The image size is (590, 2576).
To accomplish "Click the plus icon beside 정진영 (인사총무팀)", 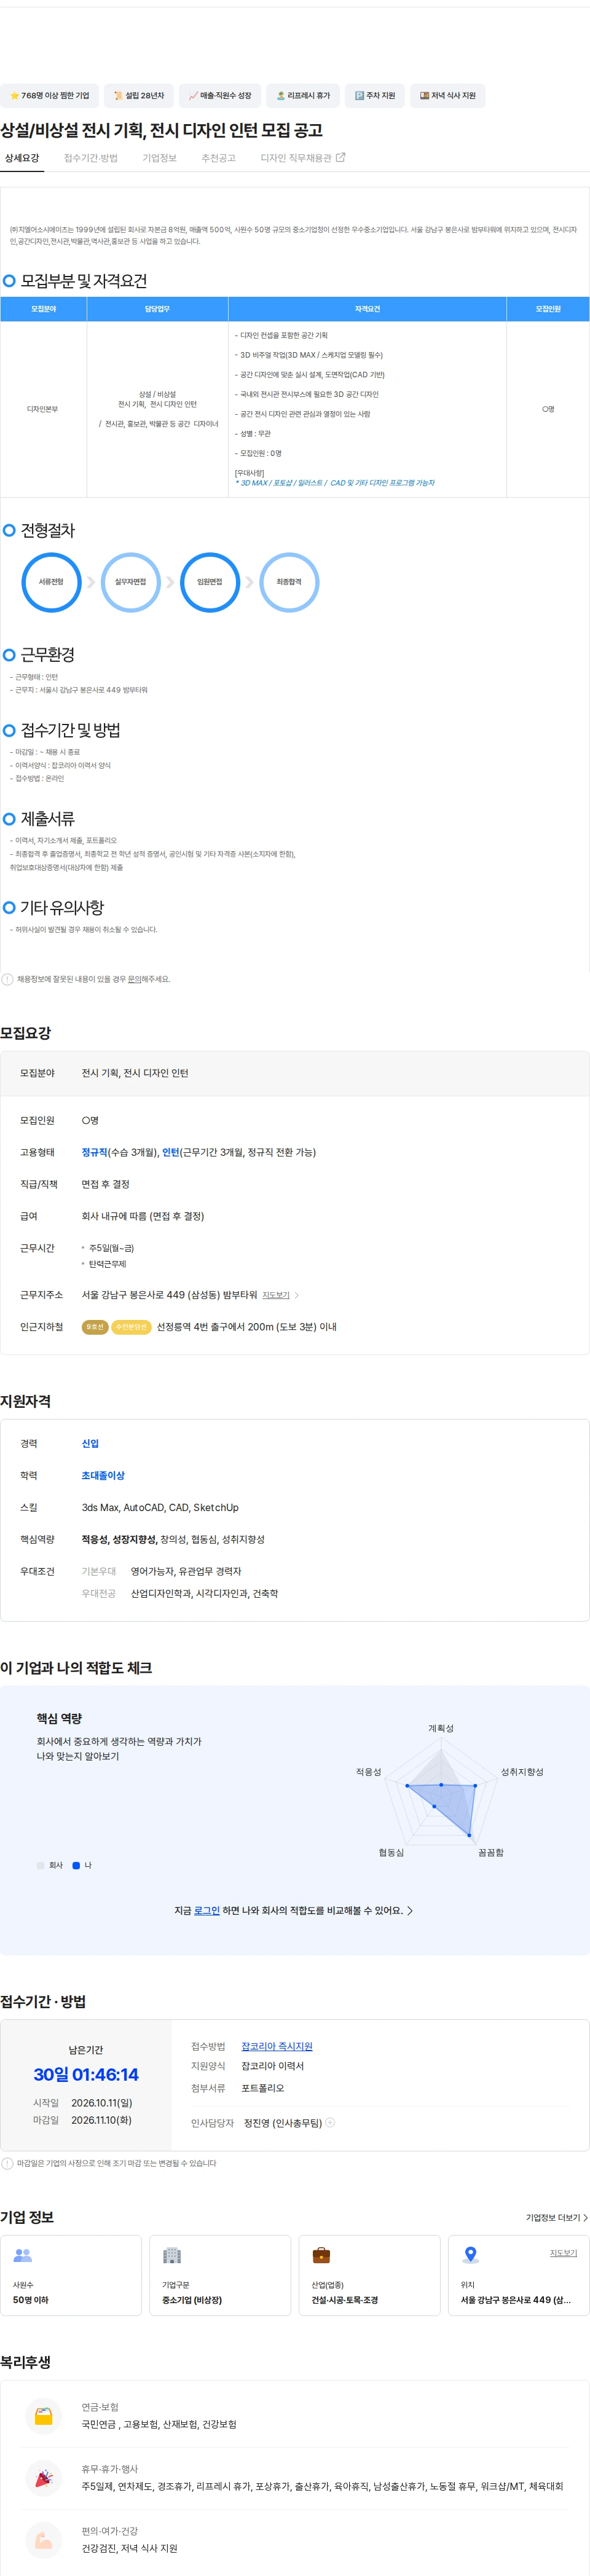I will pyautogui.click(x=330, y=2122).
